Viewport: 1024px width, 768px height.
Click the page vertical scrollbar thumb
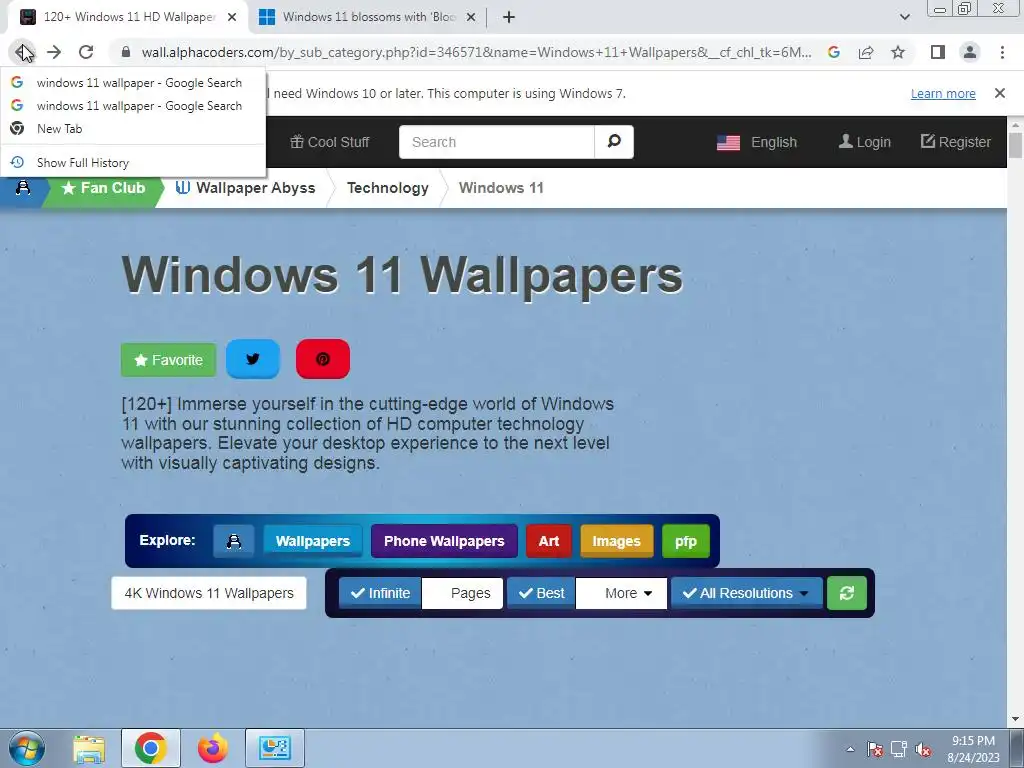click(x=1016, y=144)
